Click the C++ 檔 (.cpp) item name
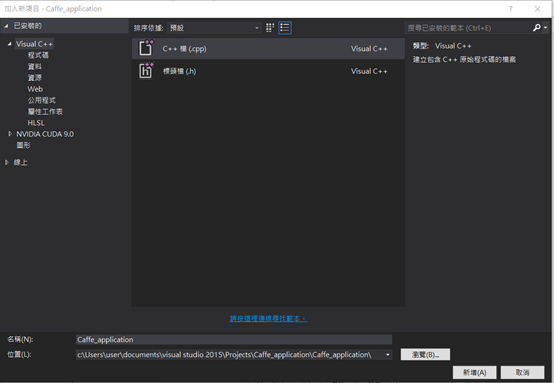 point(184,49)
